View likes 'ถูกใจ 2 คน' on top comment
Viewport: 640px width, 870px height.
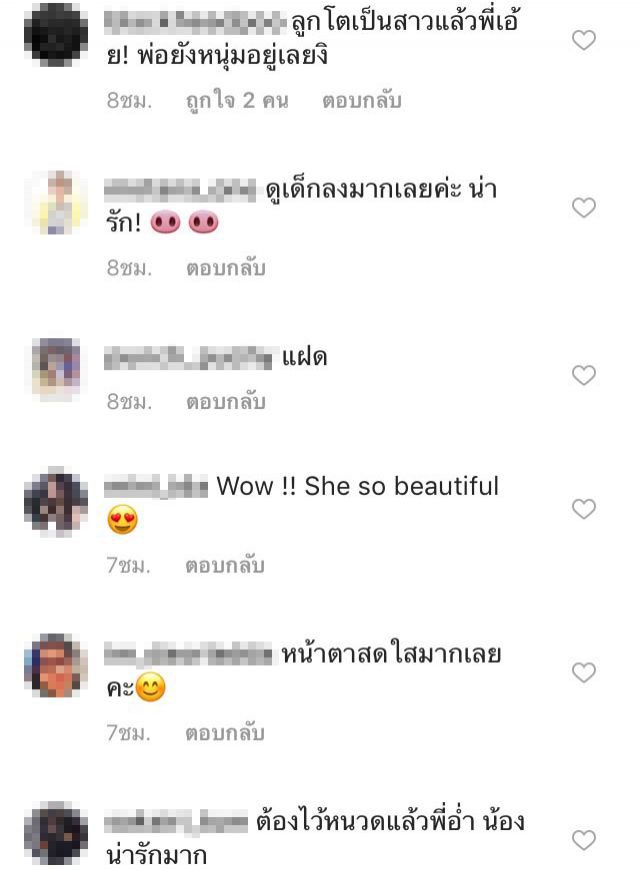point(237,101)
